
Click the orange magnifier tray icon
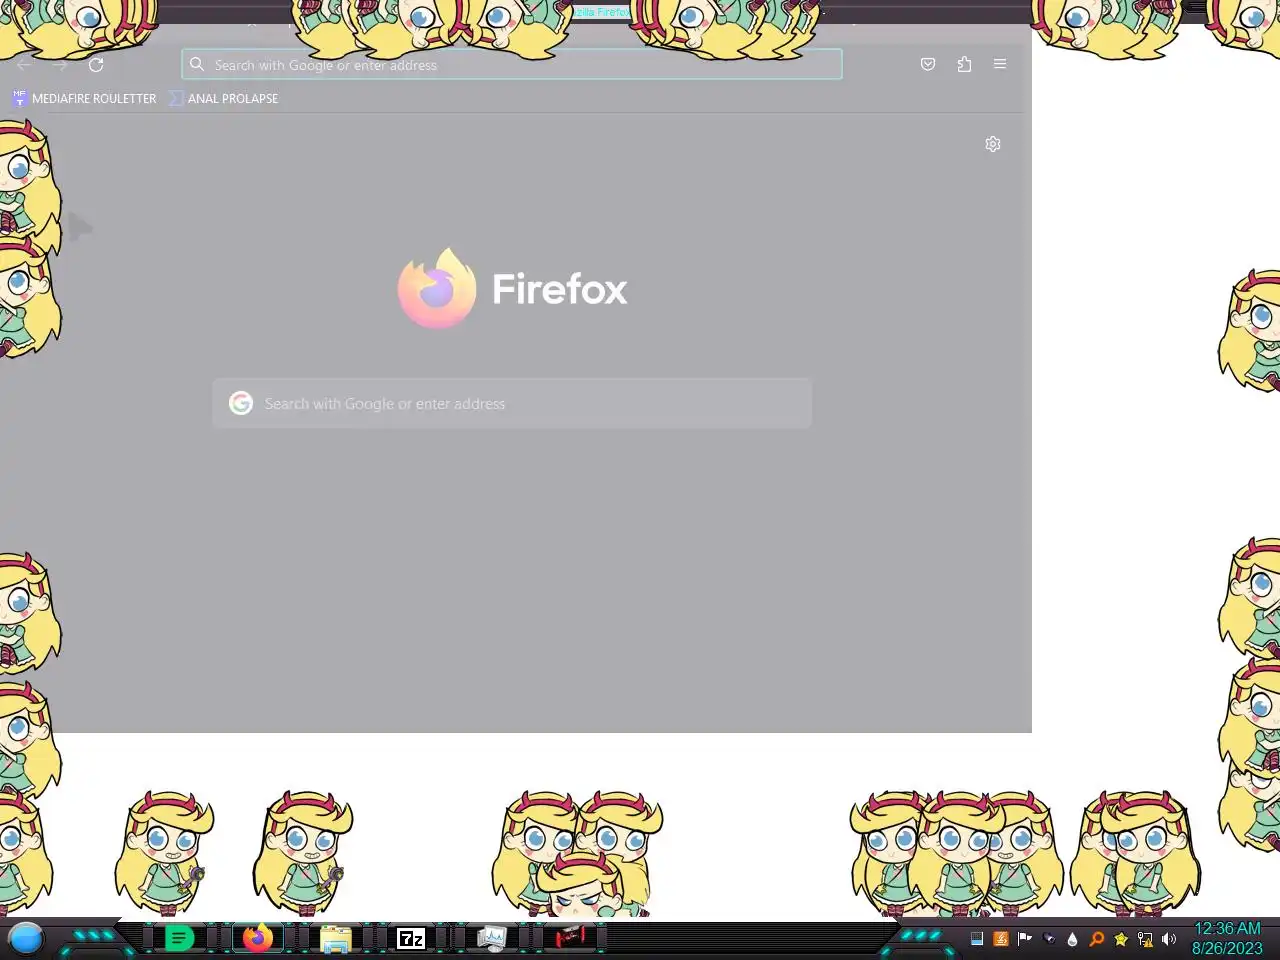(x=1097, y=939)
